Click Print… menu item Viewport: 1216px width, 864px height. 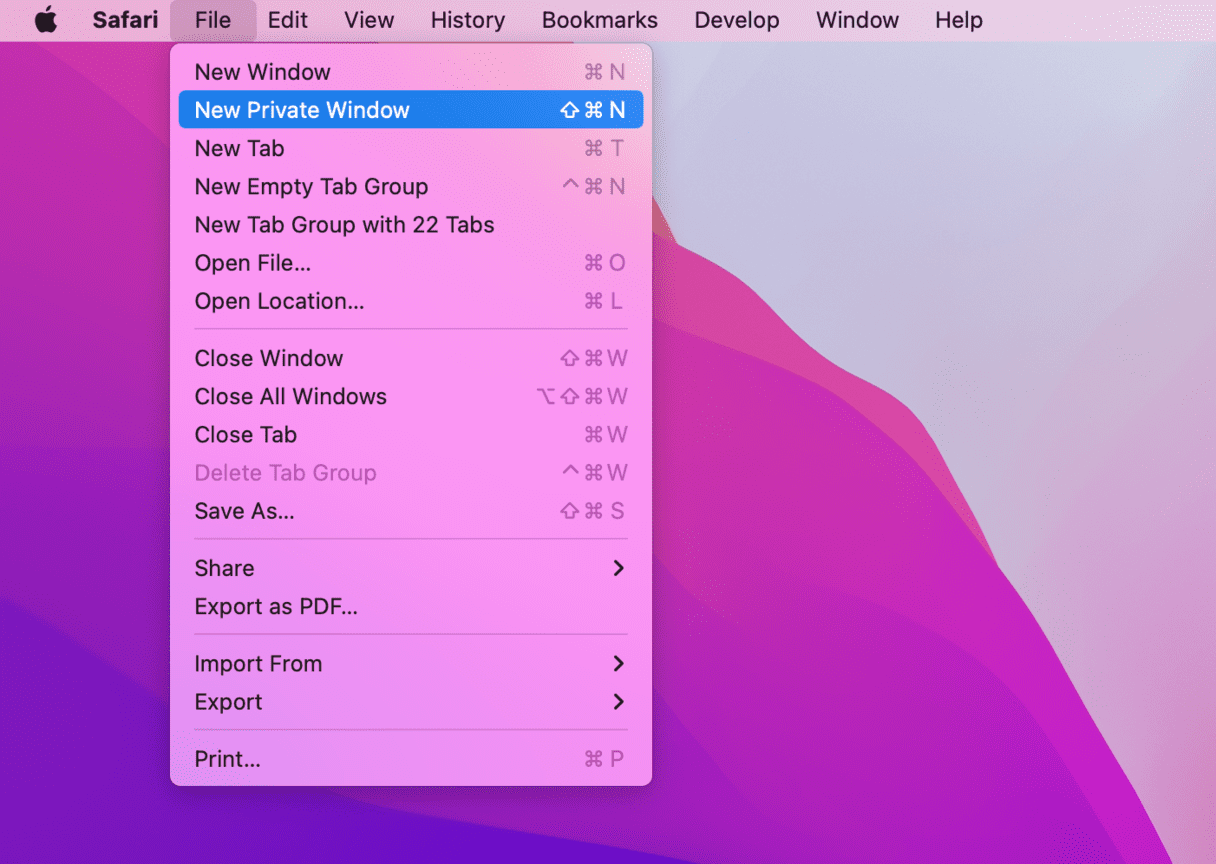227,759
